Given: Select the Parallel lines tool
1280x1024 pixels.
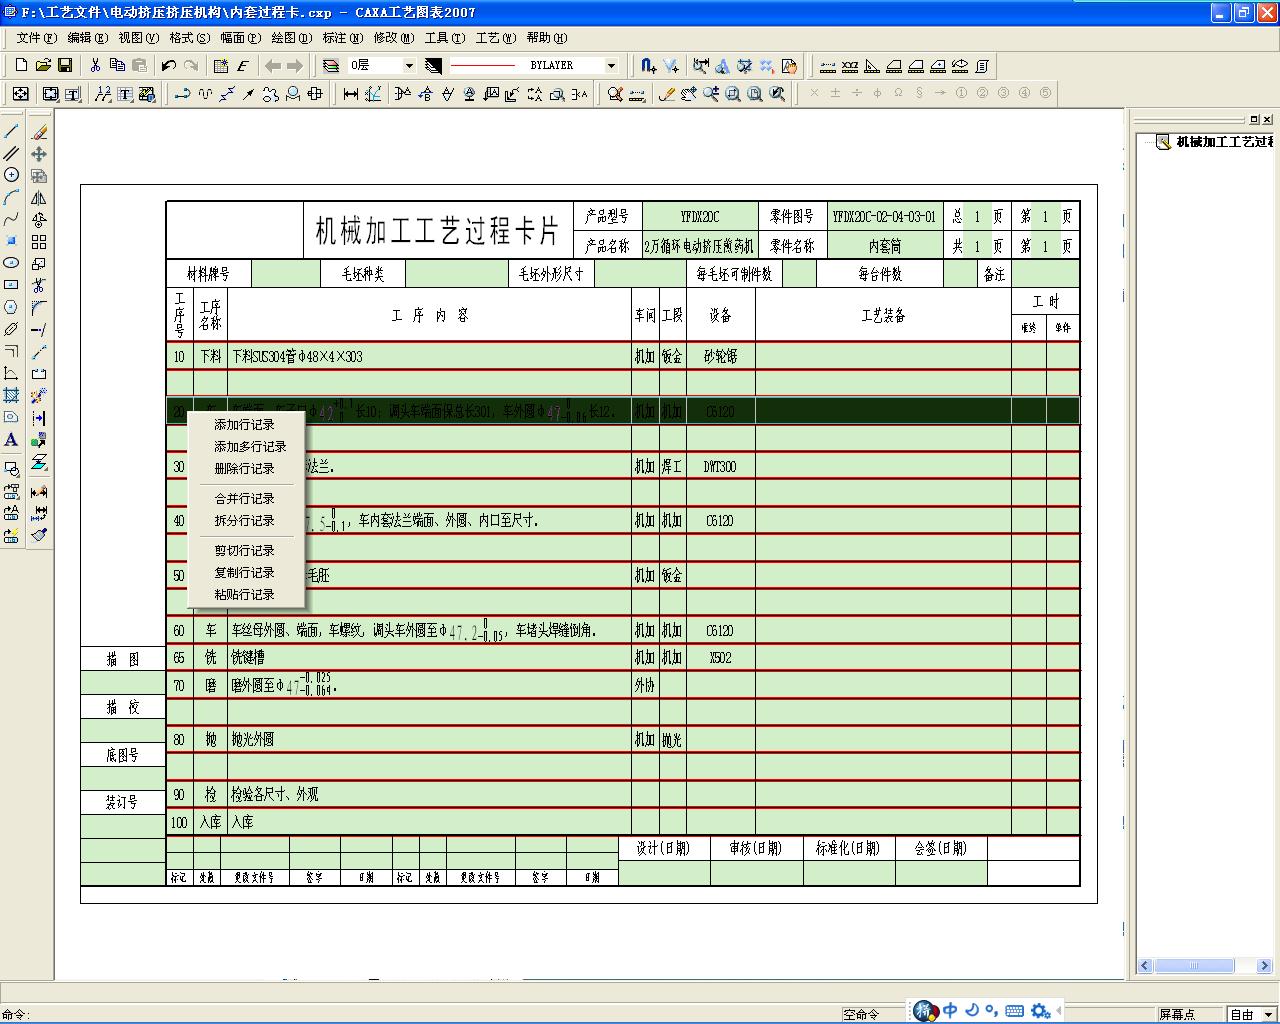Looking at the screenshot, I should (x=12, y=154).
